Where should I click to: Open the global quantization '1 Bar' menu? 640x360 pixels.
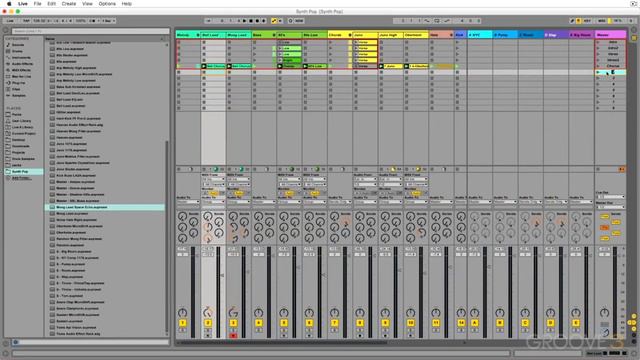108,21
